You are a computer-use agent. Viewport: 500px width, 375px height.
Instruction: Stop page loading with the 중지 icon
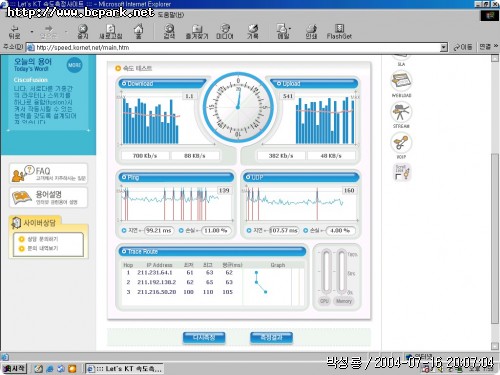(83, 32)
